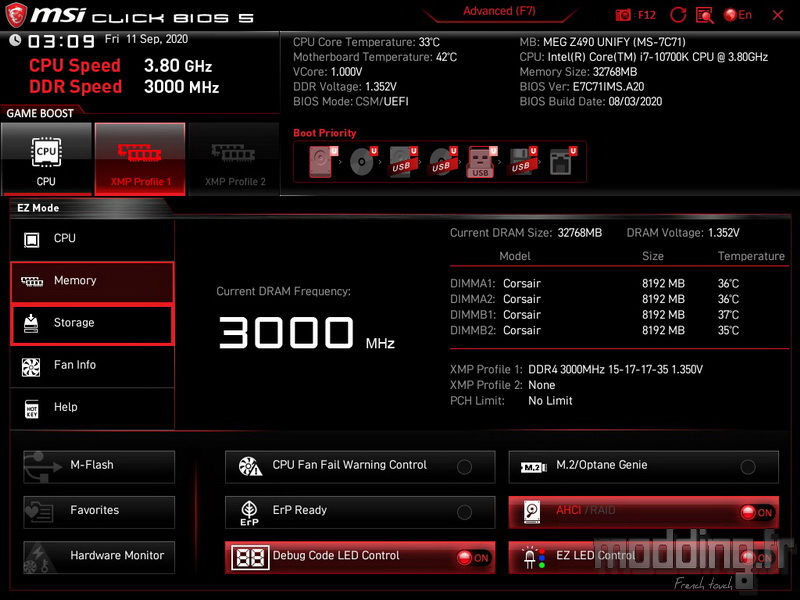The height and width of the screenshot is (600, 800).
Task: Click the Model column header
Action: pyautogui.click(x=515, y=257)
